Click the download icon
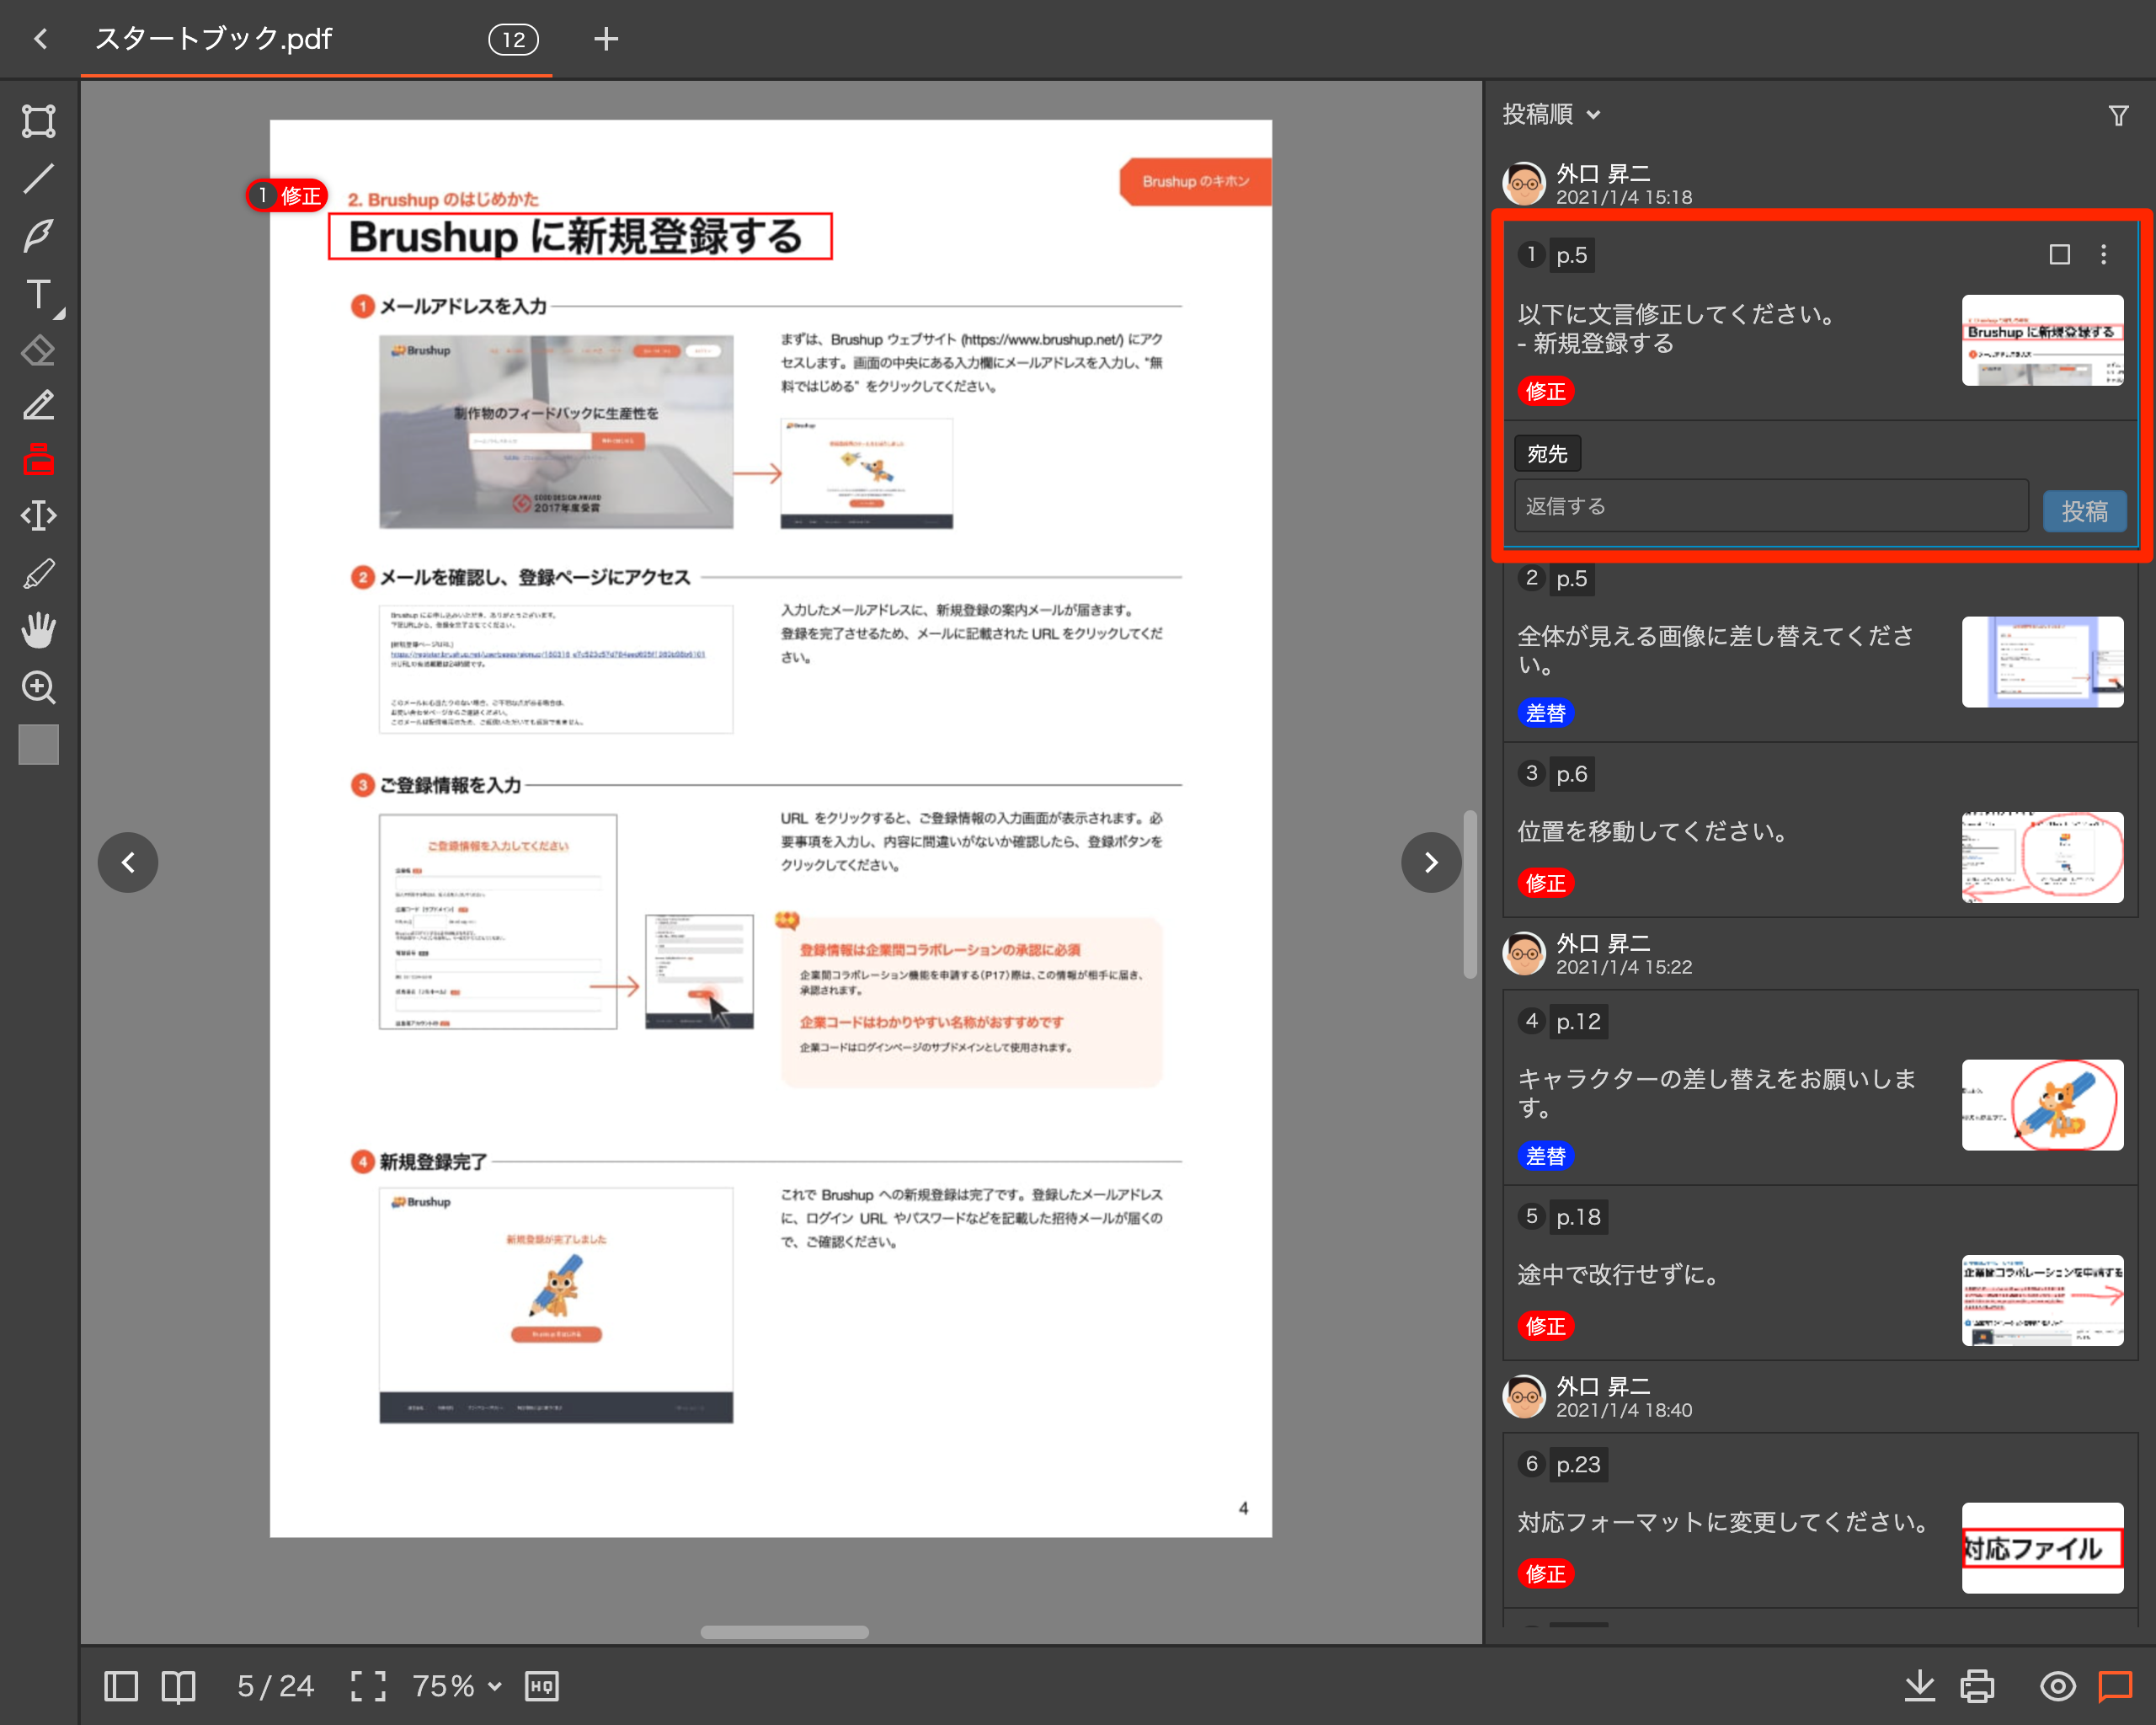This screenshot has height=1725, width=2156. tap(1919, 1686)
